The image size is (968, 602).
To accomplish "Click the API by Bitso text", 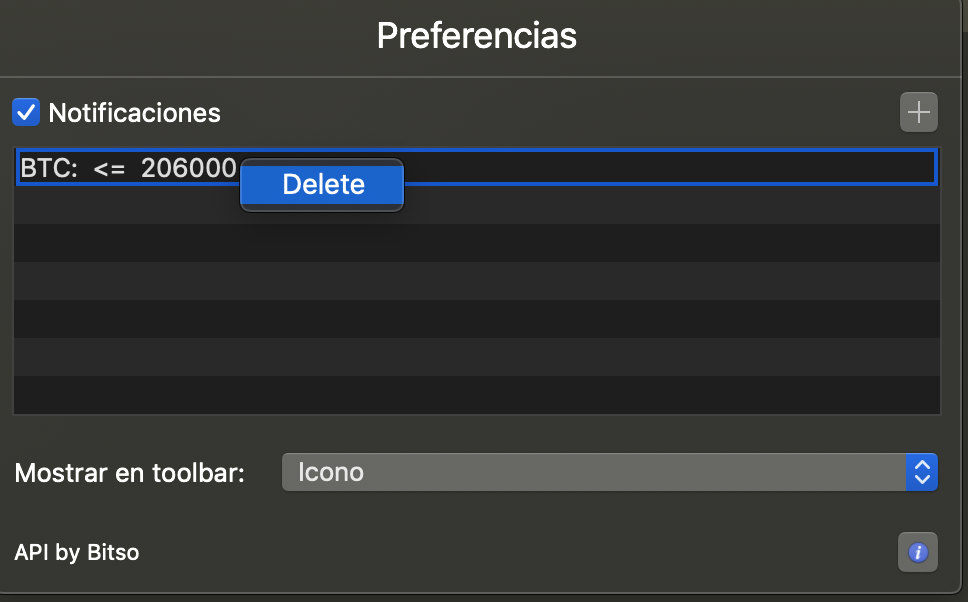I will click(77, 552).
